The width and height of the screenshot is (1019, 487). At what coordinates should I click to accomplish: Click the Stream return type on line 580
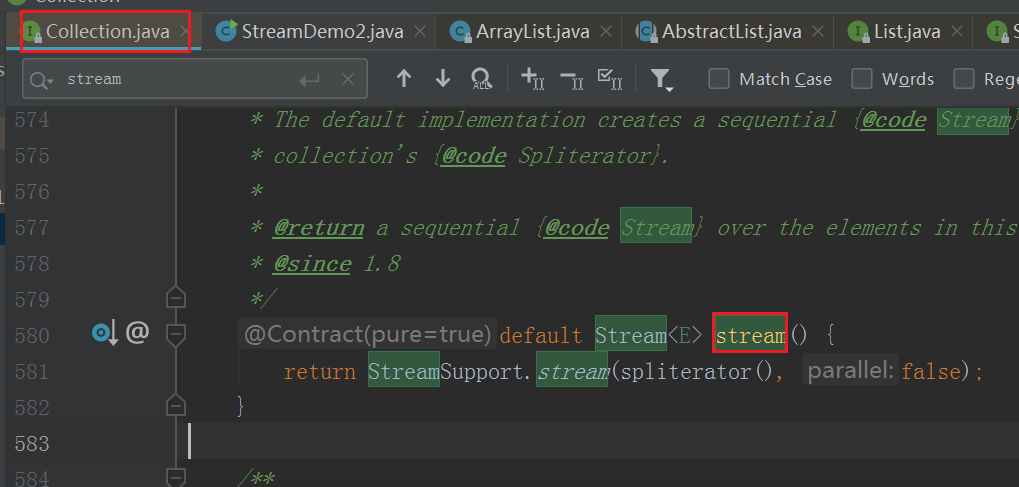point(631,336)
